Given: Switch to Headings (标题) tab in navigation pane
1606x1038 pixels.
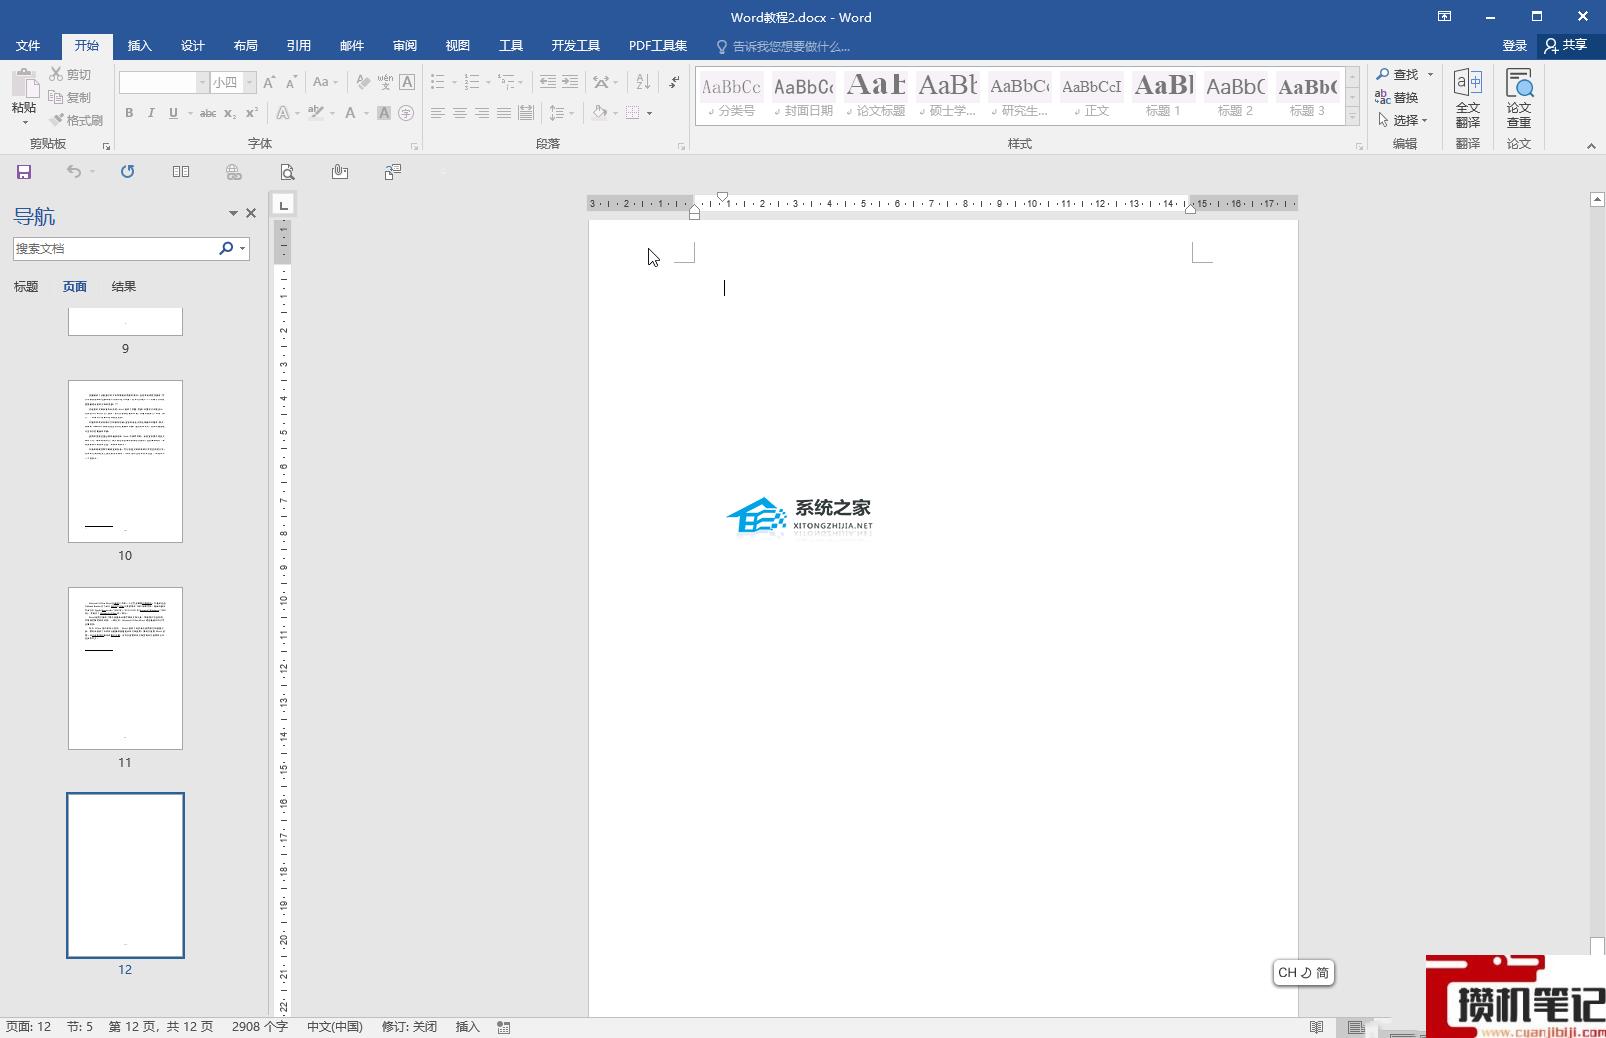Looking at the screenshot, I should [x=26, y=287].
